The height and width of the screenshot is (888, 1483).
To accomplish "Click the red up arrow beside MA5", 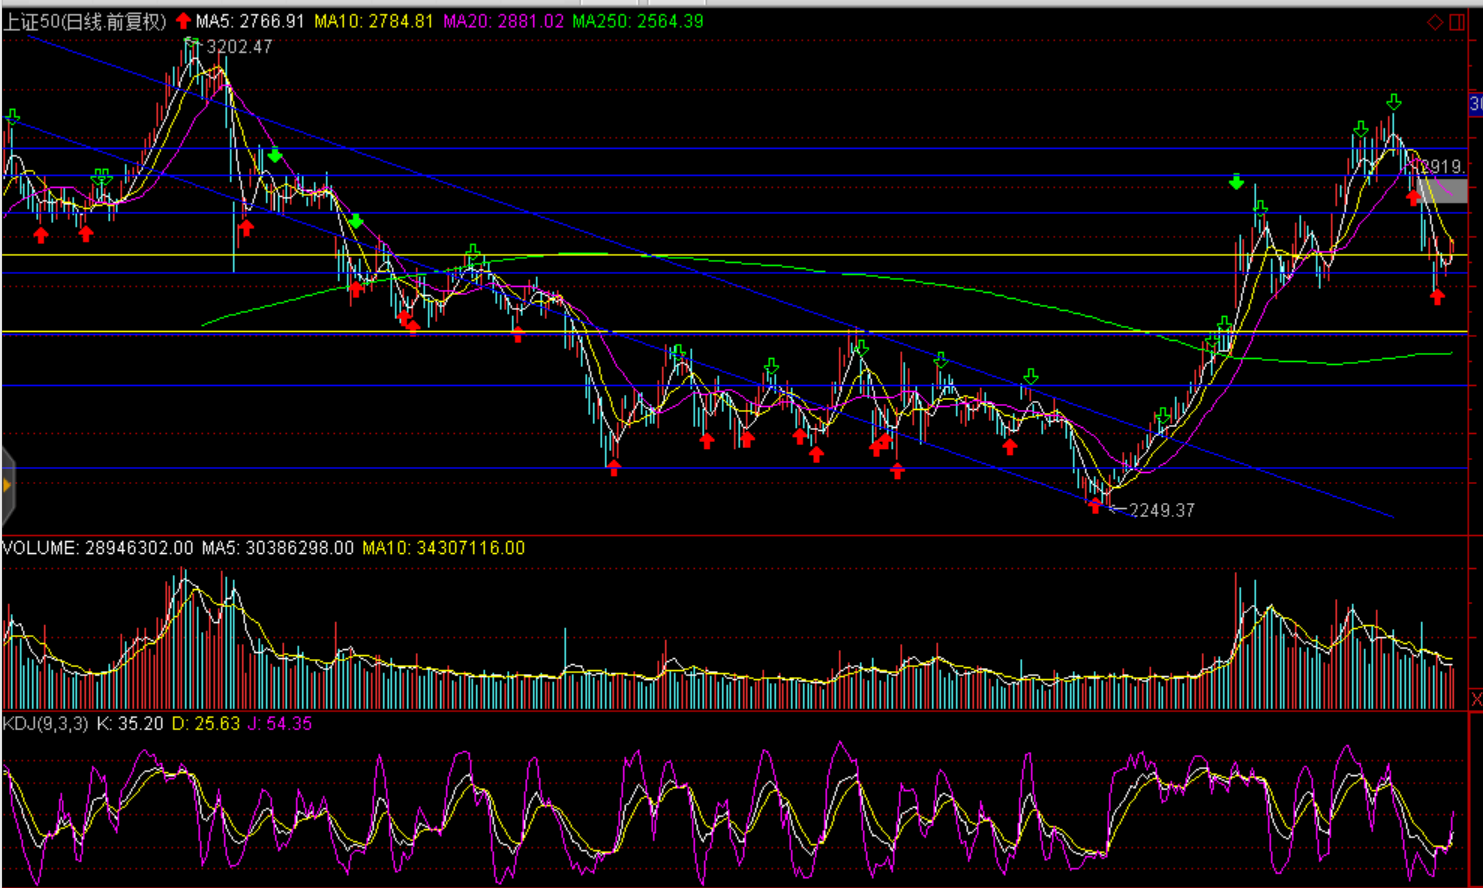I will point(183,21).
